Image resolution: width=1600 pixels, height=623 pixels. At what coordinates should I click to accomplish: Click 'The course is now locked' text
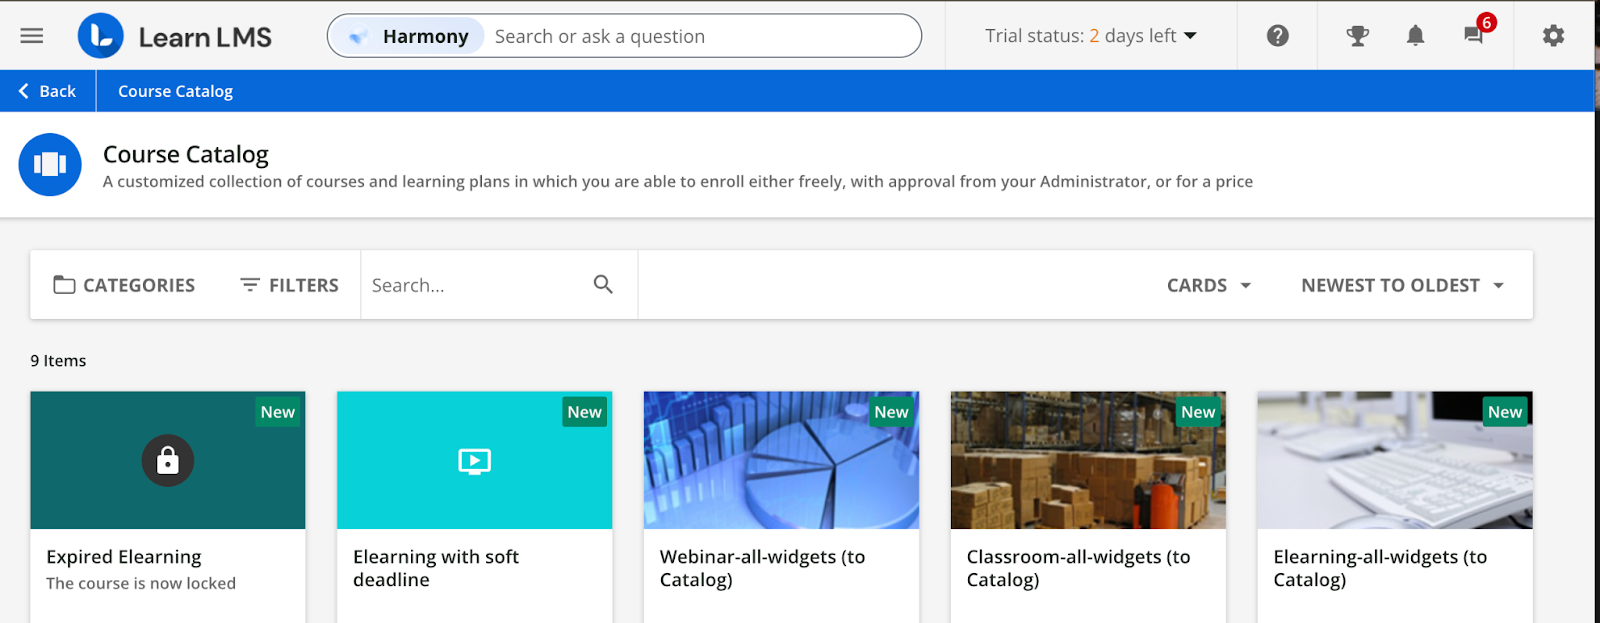(141, 583)
